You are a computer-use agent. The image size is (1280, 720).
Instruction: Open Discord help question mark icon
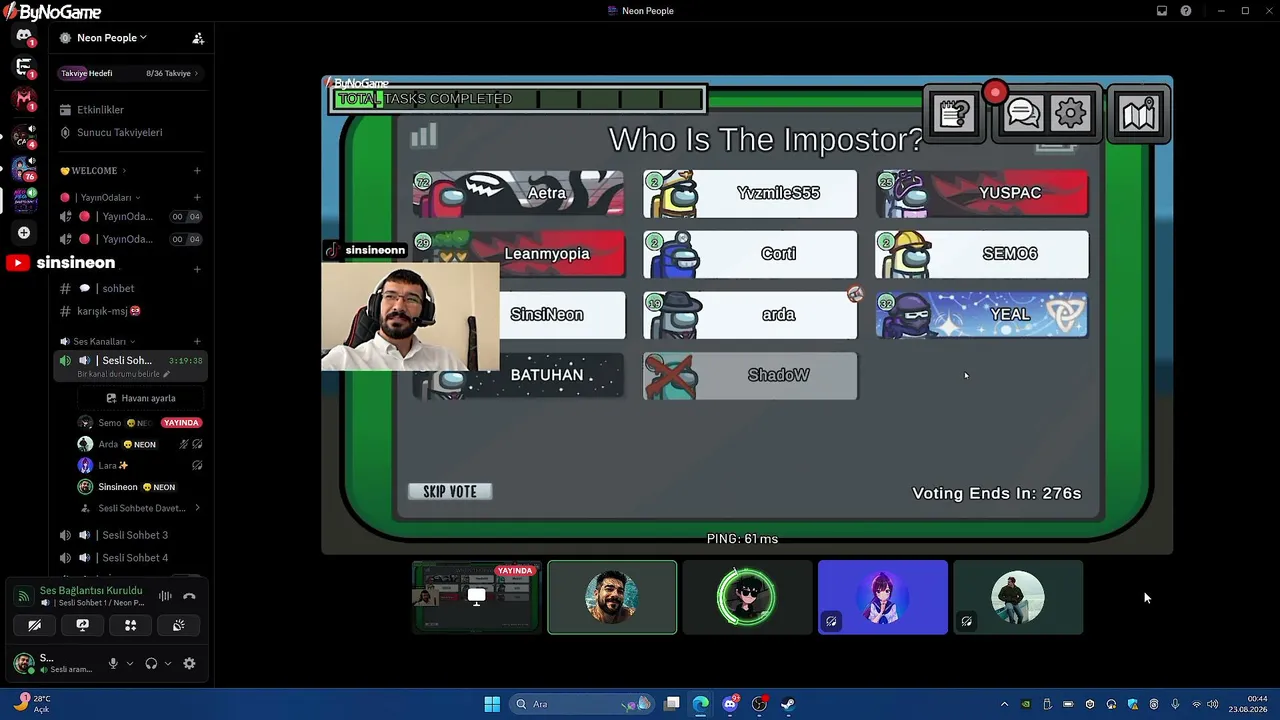[1186, 11]
